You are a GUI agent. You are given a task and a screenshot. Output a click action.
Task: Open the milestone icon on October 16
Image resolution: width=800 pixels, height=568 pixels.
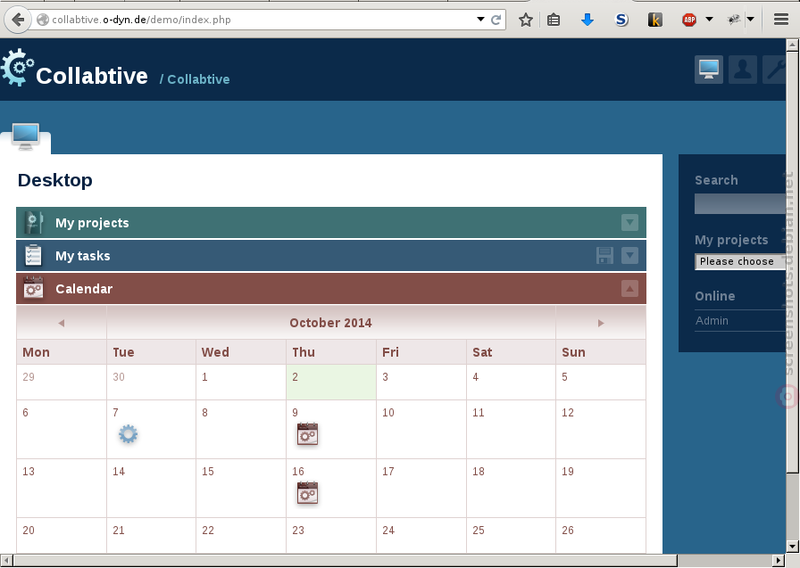pos(307,493)
